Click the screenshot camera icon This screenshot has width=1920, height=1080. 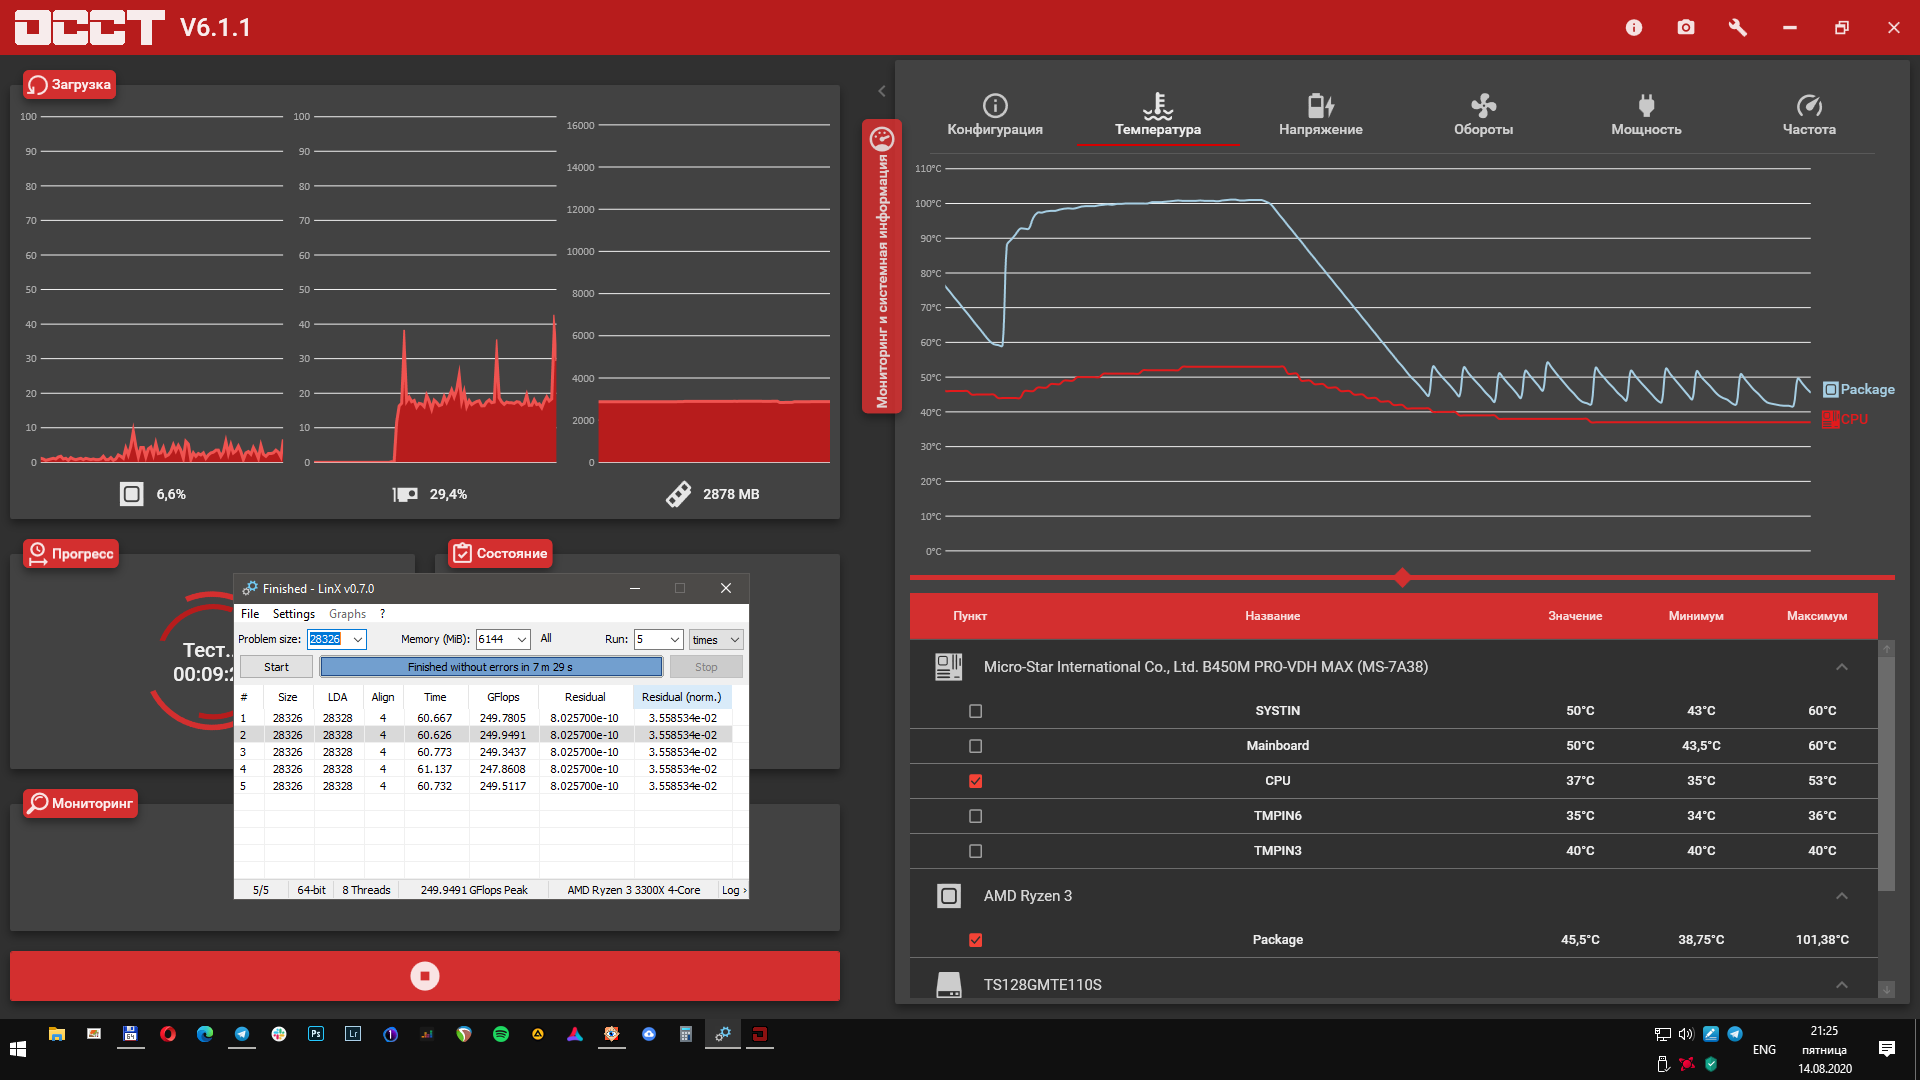pyautogui.click(x=1686, y=28)
